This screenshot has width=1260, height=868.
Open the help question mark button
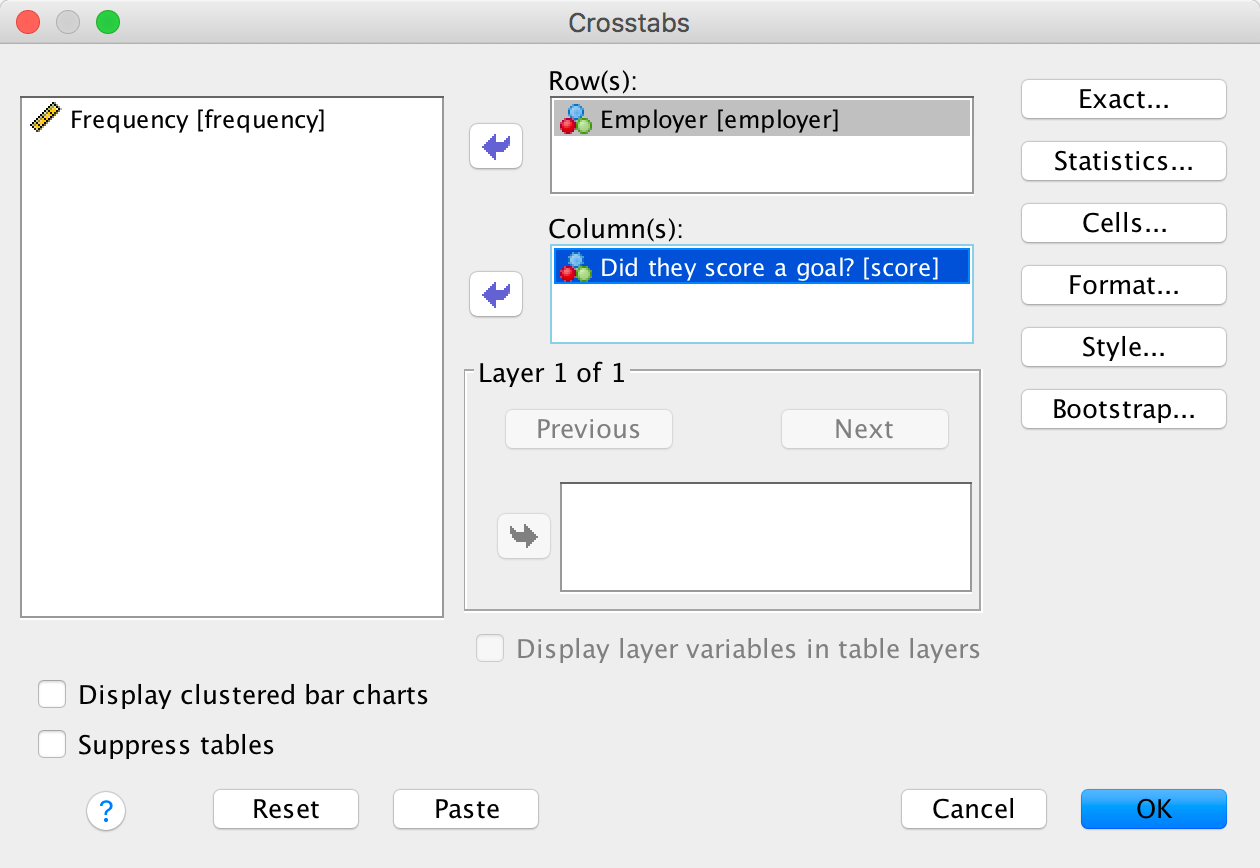(x=106, y=810)
